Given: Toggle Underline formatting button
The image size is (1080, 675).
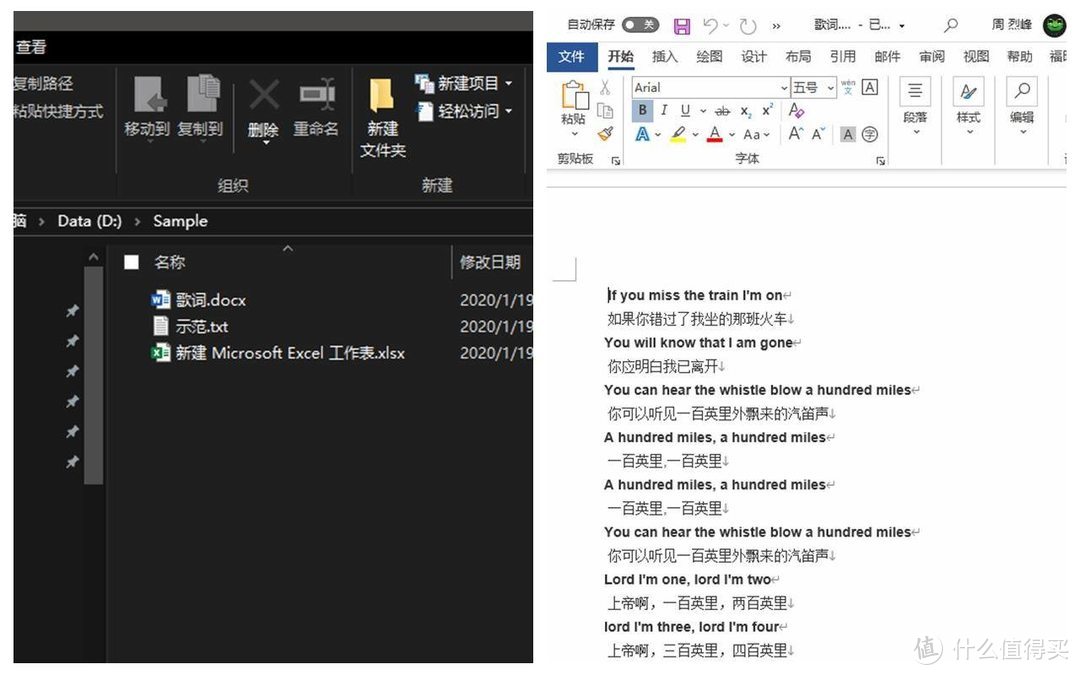Looking at the screenshot, I should [x=685, y=110].
